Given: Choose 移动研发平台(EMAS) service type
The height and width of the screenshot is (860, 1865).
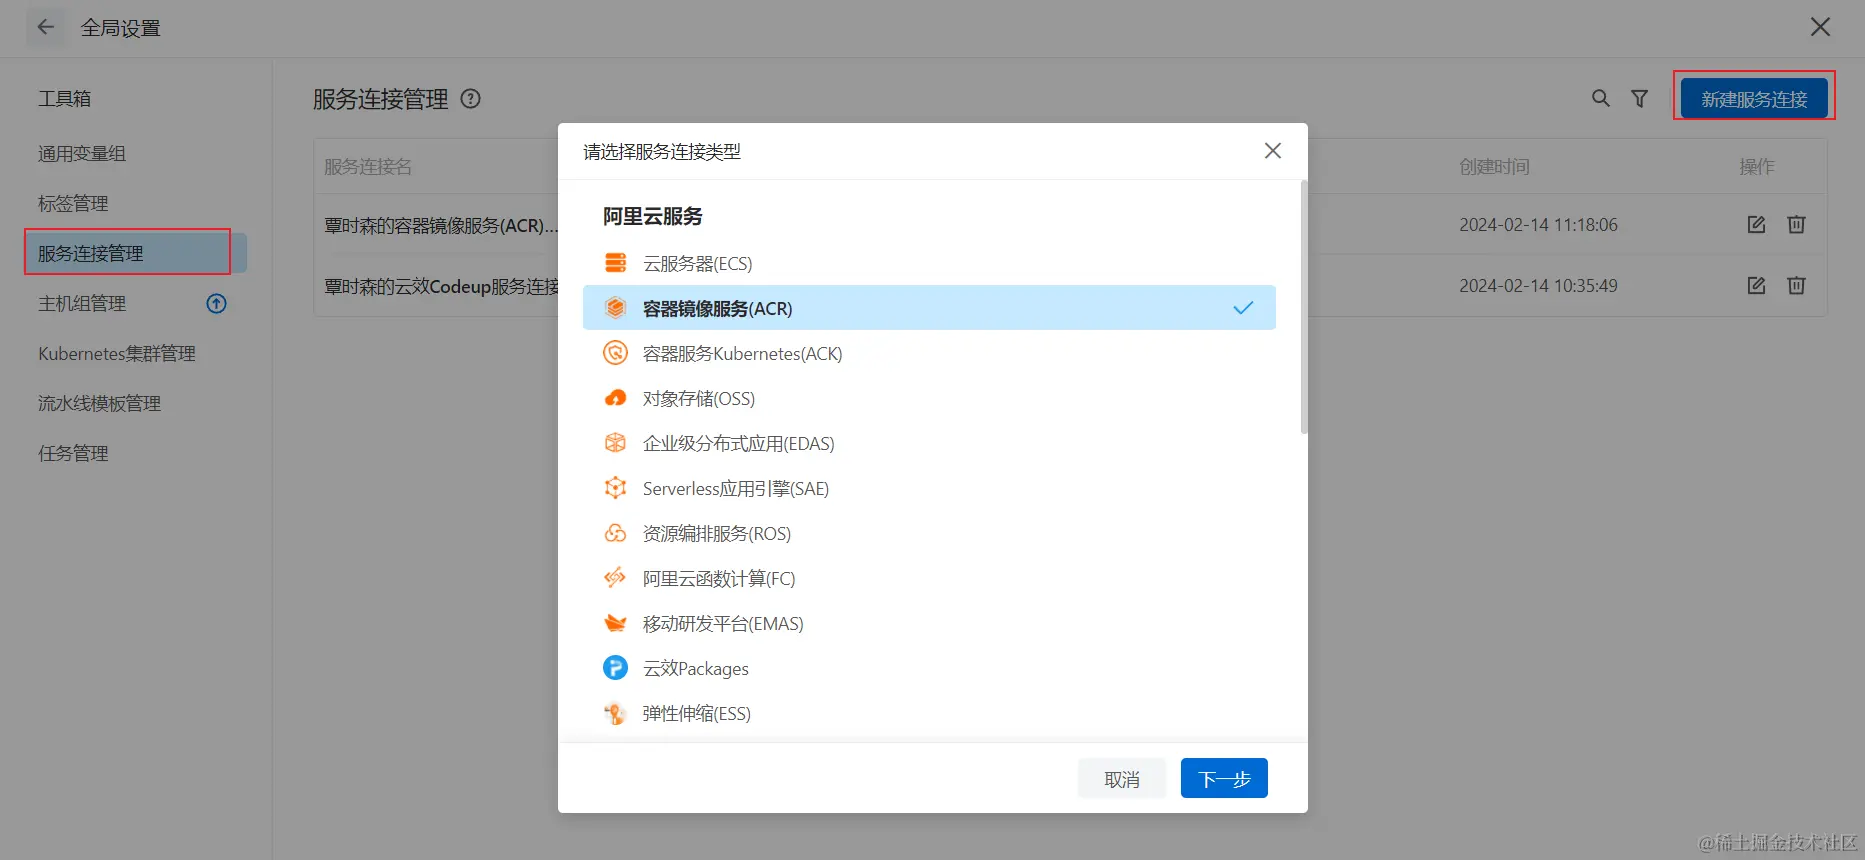Looking at the screenshot, I should pyautogui.click(x=929, y=623).
